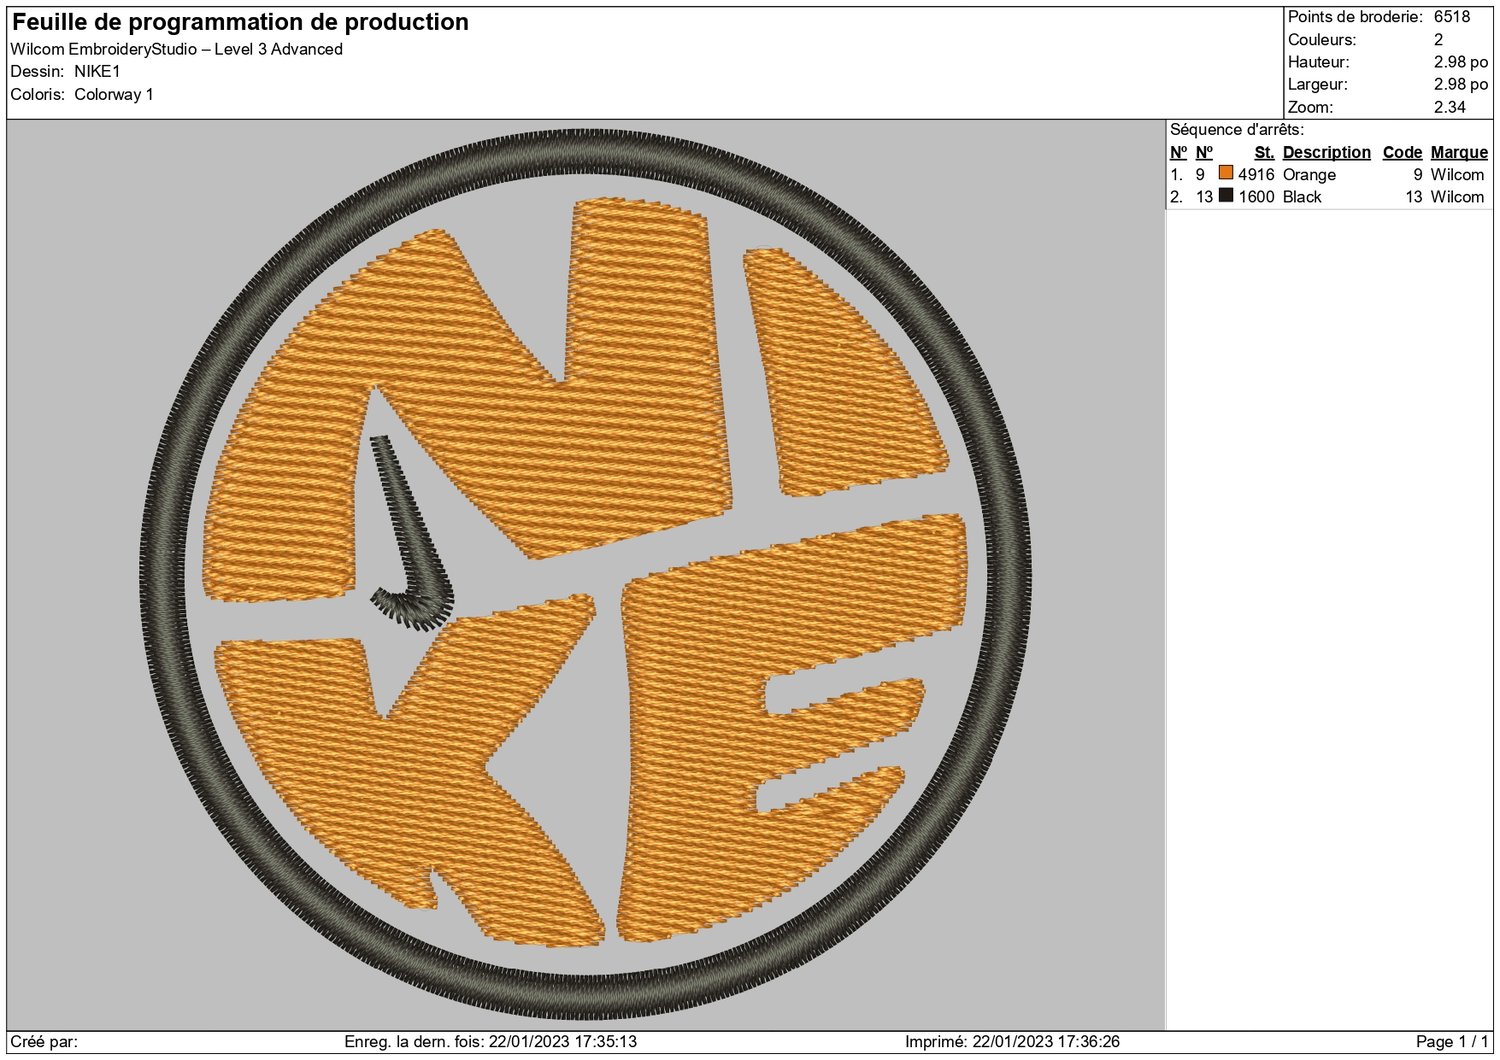This screenshot has width=1500, height=1060.
Task: Select the "2.98 po" value beside Largeur
Action: pos(1461,85)
